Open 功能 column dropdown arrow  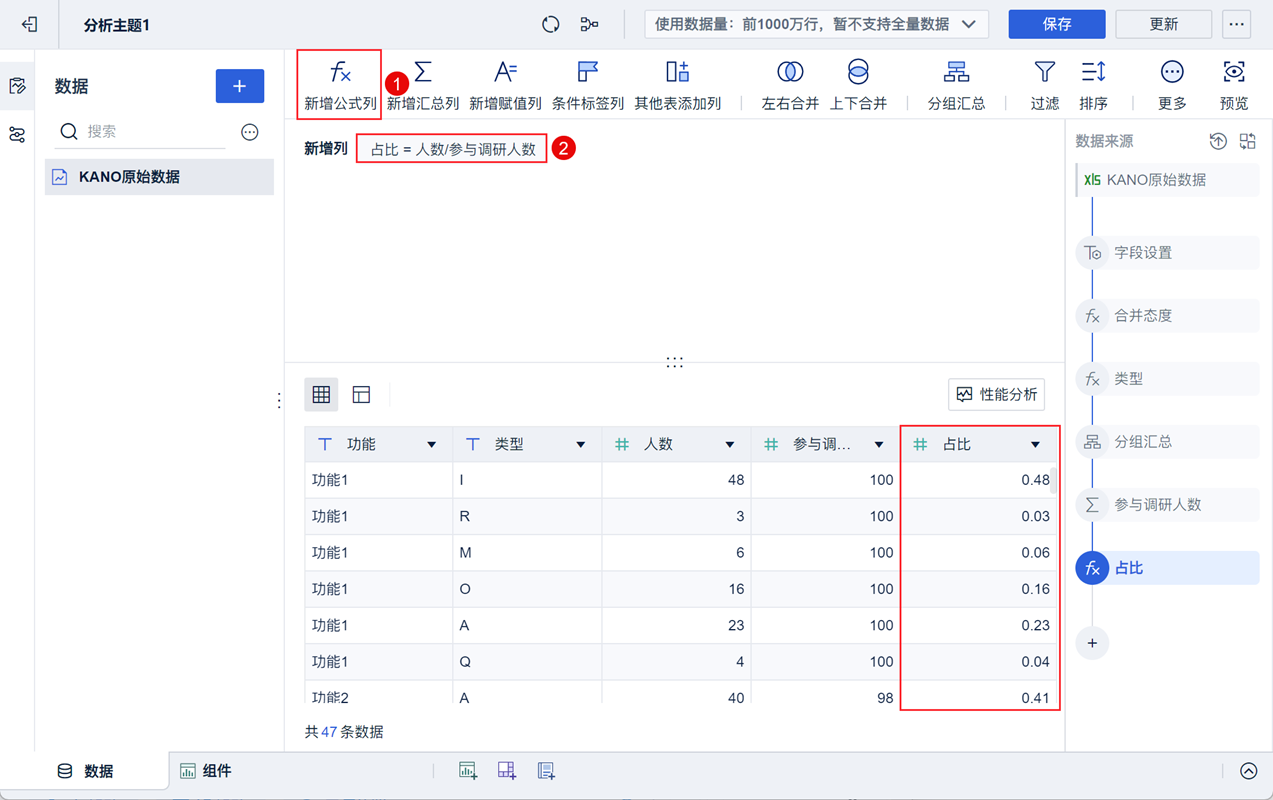pyautogui.click(x=432, y=445)
